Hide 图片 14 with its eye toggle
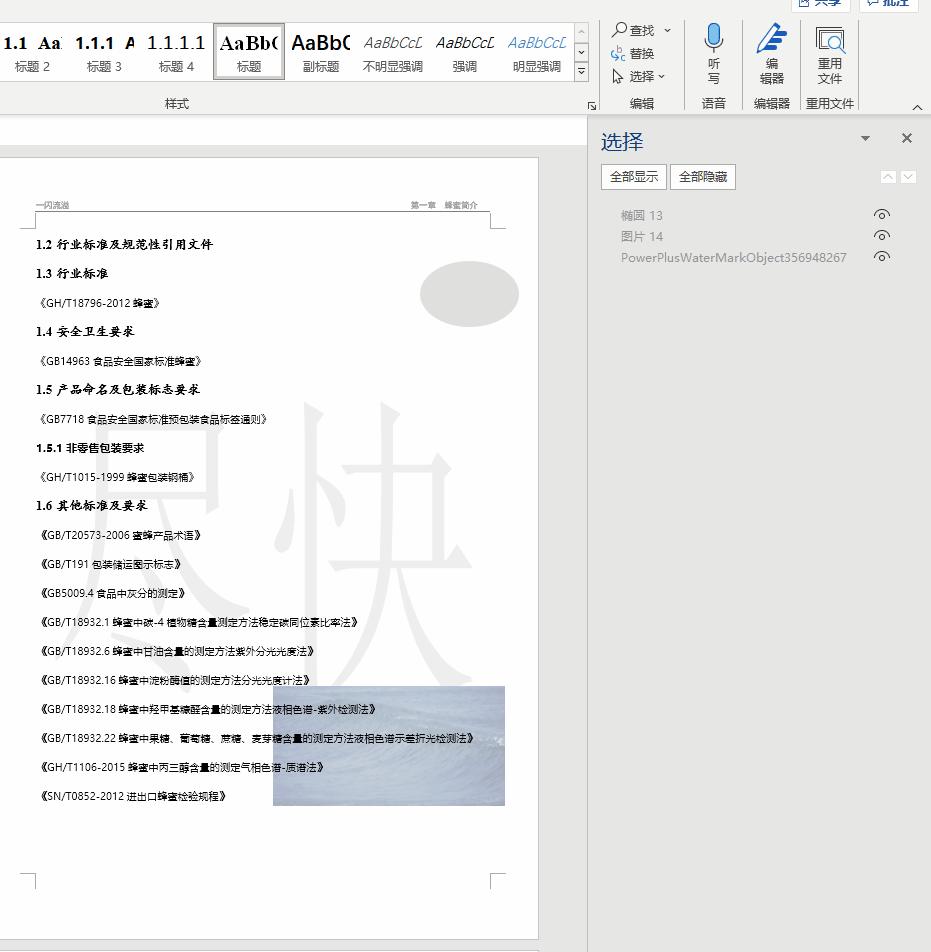Screen dimensions: 931x952 [882, 235]
